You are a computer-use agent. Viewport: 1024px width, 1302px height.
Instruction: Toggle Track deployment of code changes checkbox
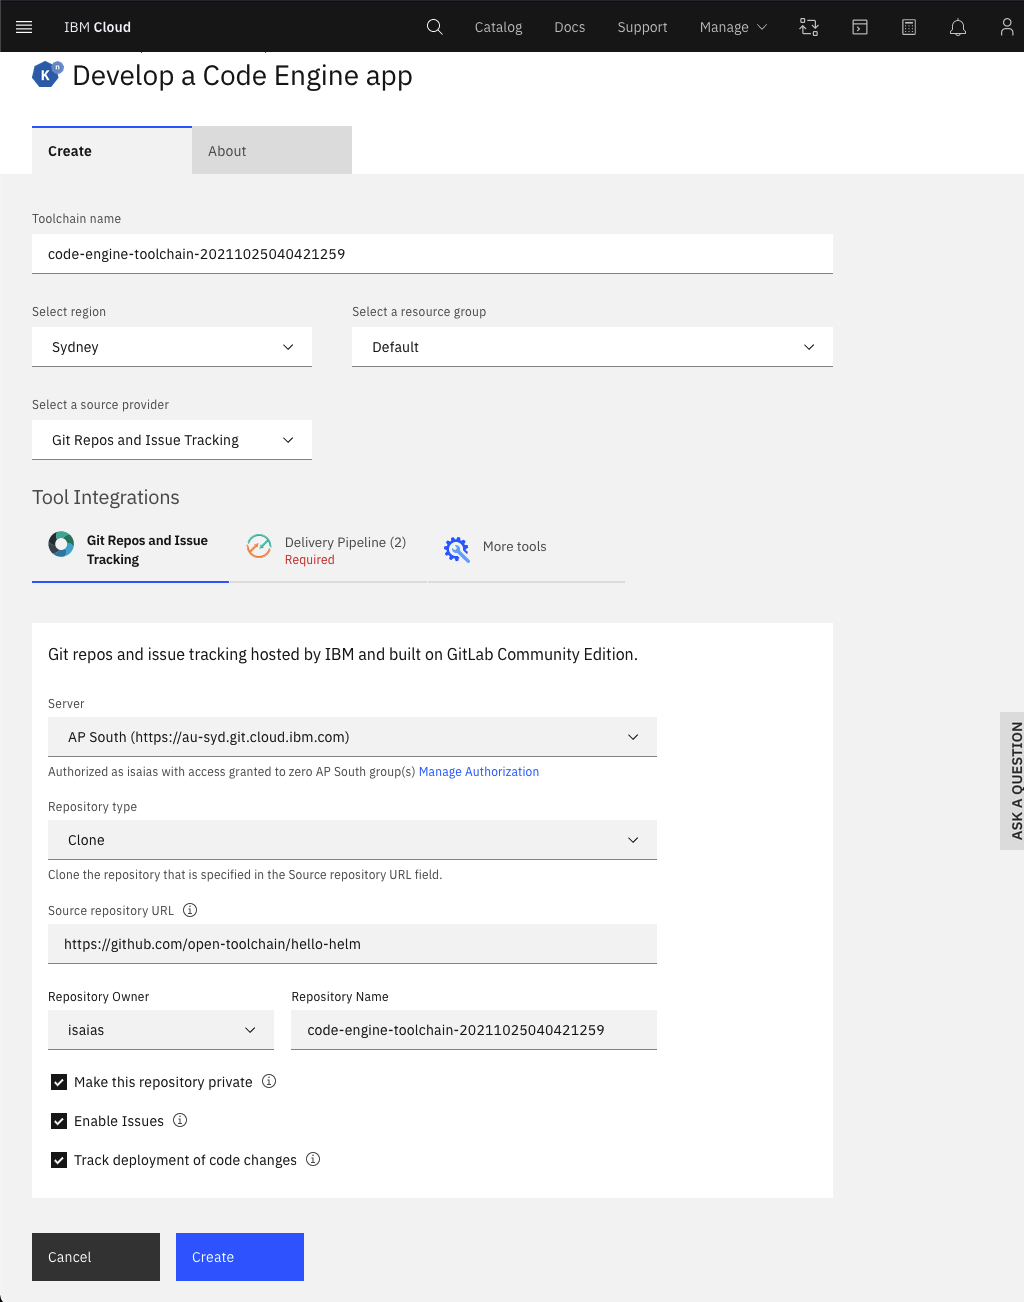click(x=59, y=1160)
